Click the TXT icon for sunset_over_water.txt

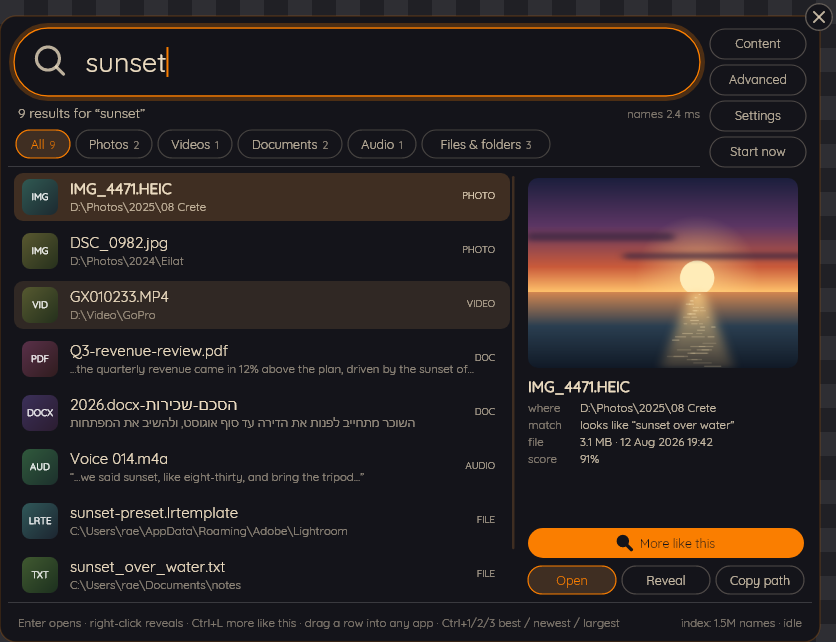40,575
